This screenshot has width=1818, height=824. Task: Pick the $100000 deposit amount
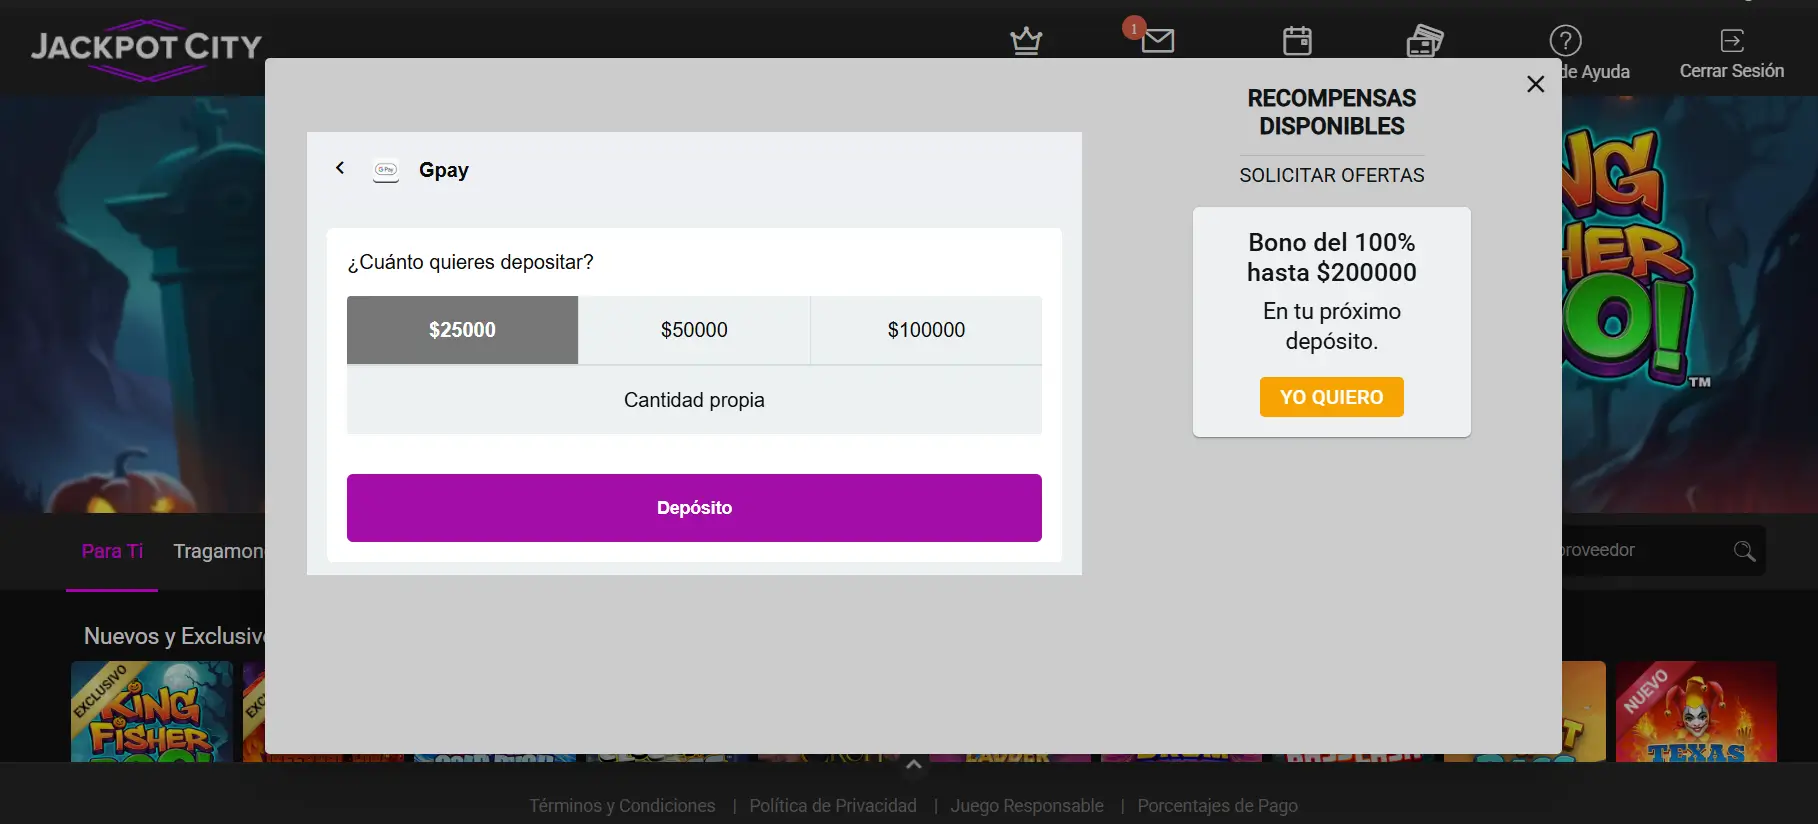926,330
